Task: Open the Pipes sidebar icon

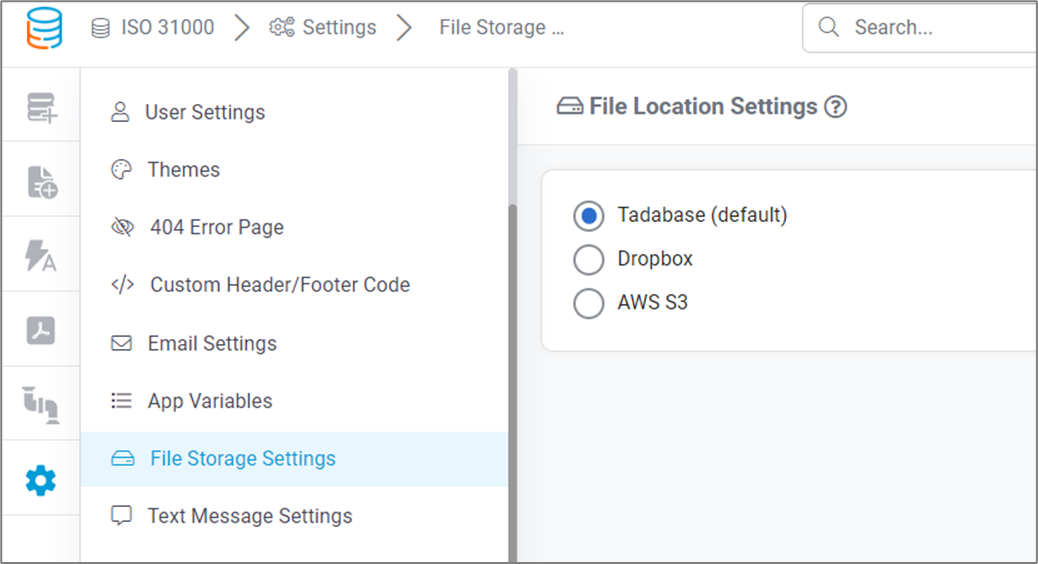Action: [41, 404]
